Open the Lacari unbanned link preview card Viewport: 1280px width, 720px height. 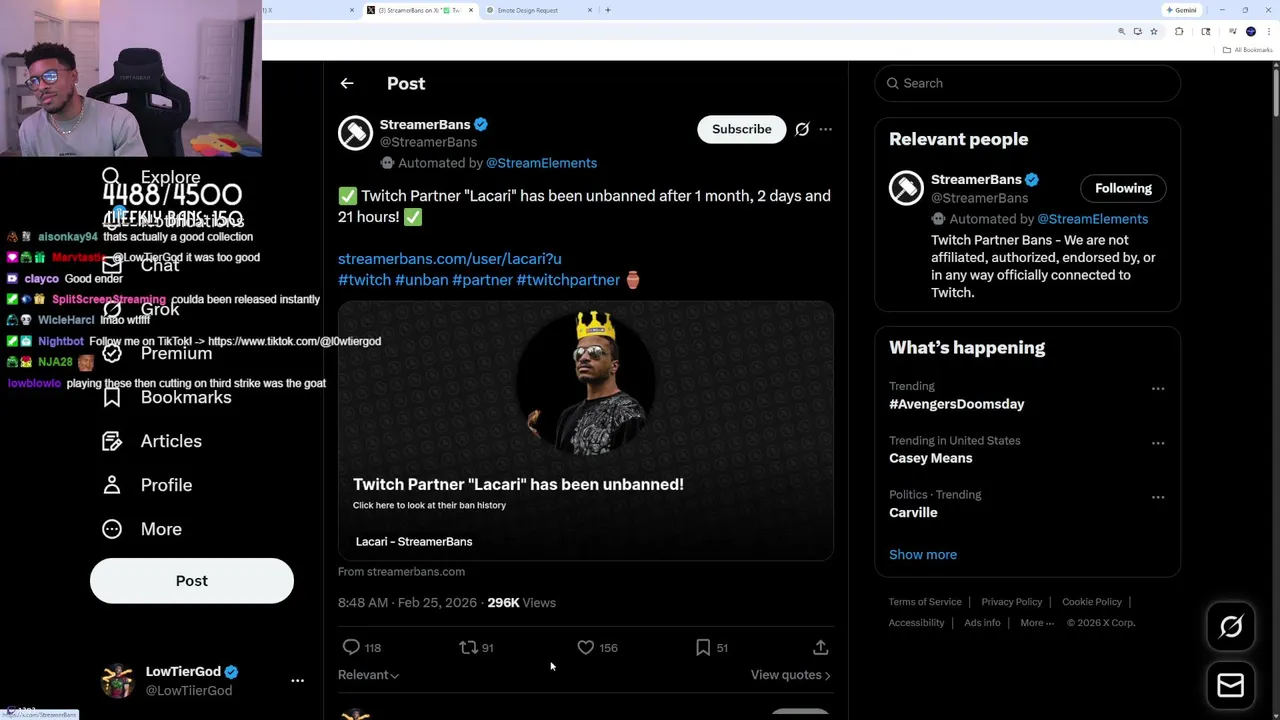pos(585,430)
